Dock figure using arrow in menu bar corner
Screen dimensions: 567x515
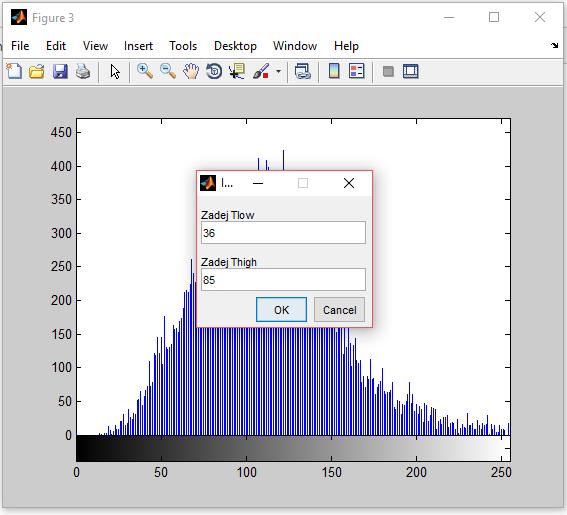pos(555,46)
